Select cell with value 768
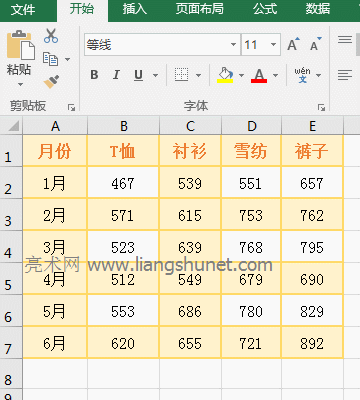 251,247
